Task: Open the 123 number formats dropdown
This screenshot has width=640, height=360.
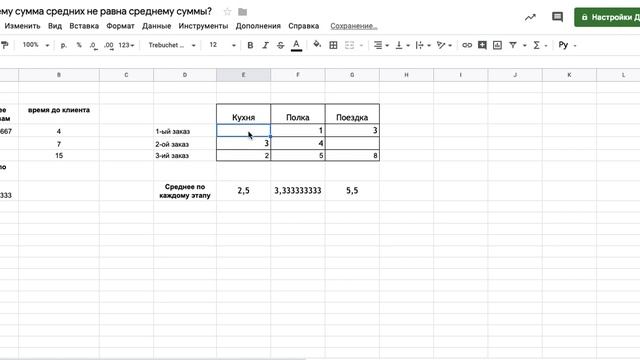Action: [126, 45]
